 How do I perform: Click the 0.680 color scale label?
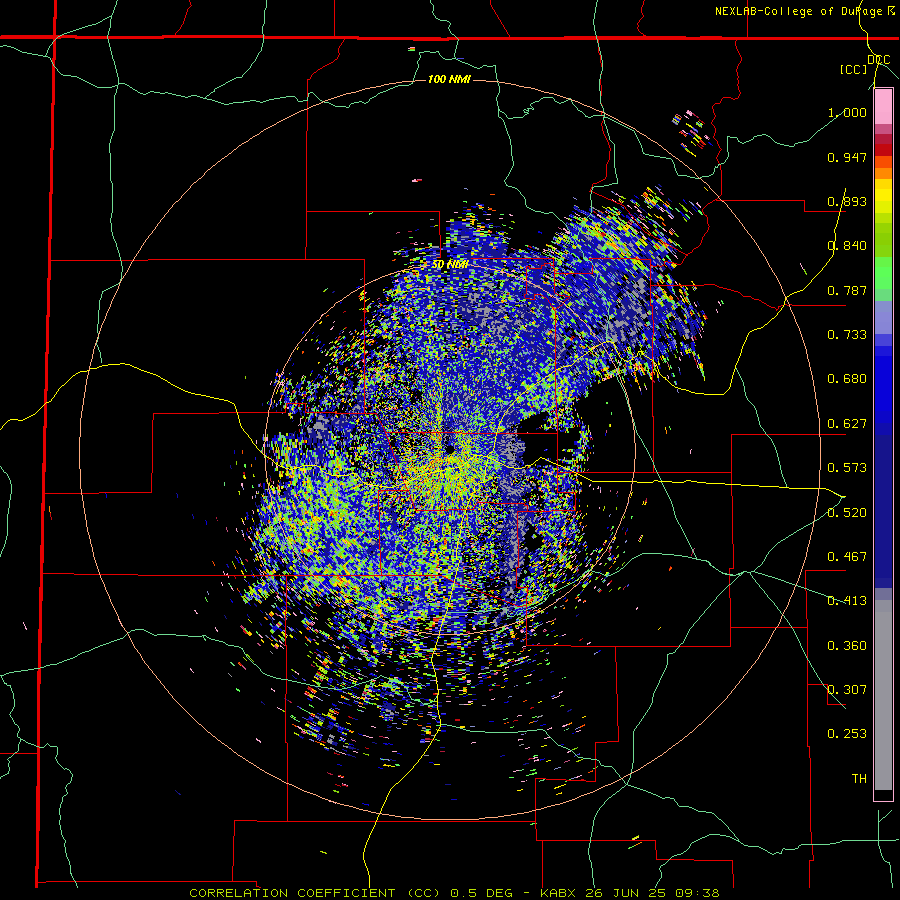click(x=847, y=379)
